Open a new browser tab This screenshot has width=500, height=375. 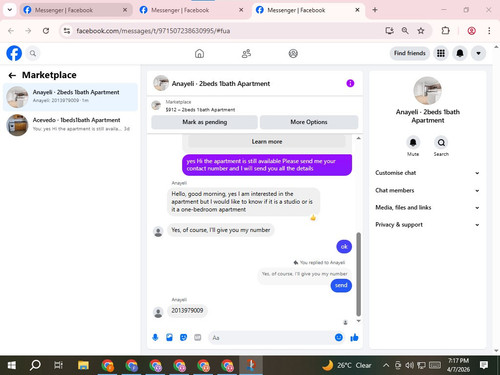(x=375, y=10)
